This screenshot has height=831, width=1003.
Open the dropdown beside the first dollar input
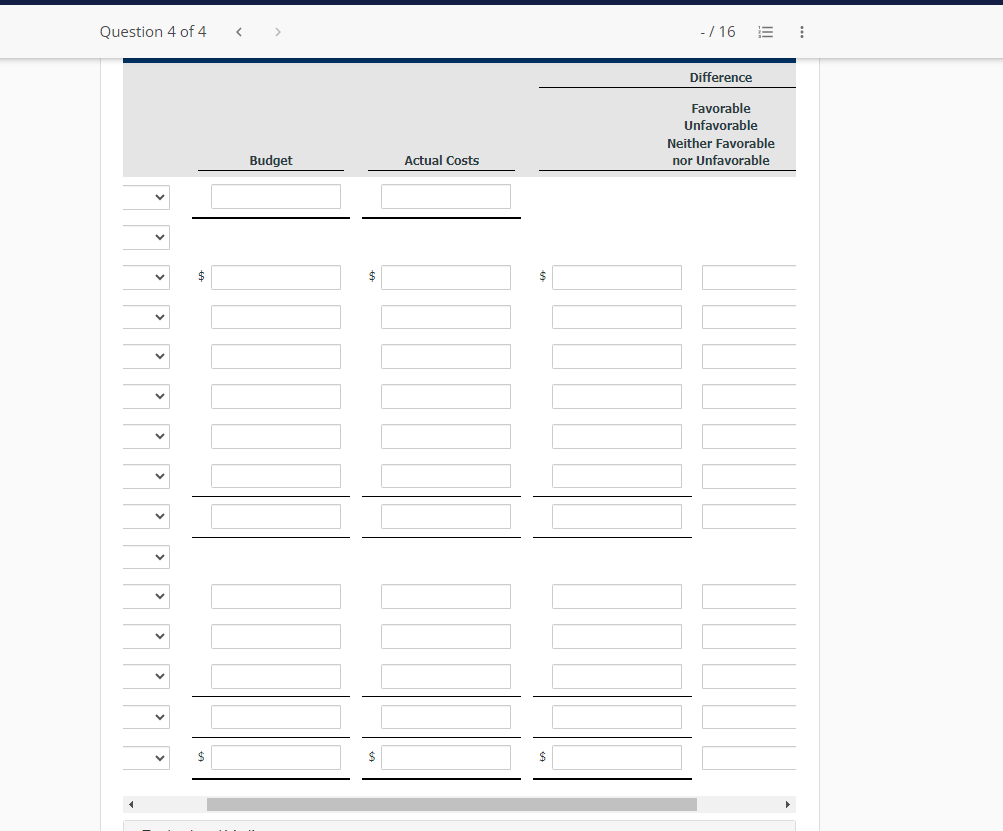click(146, 277)
